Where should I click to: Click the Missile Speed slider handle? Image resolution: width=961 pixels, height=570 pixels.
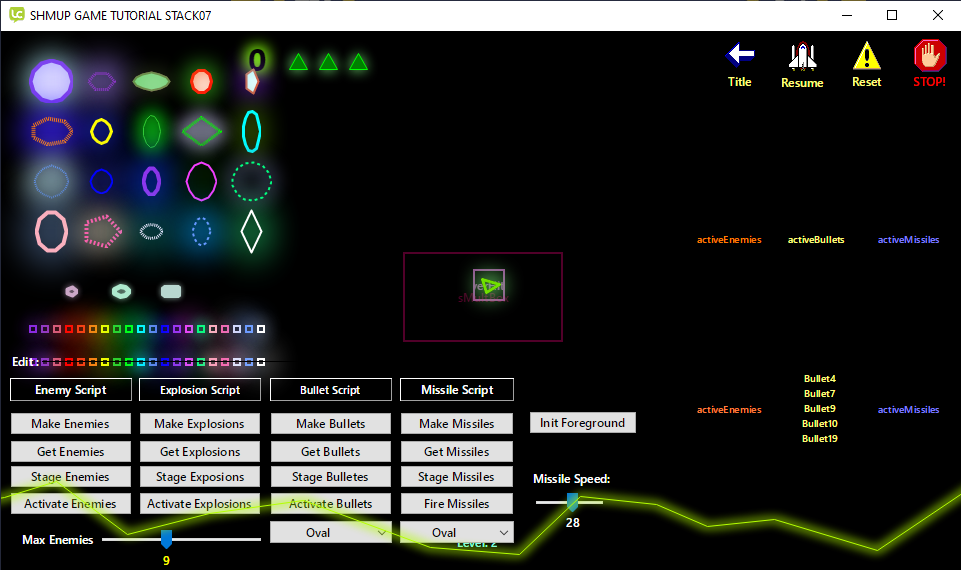pyautogui.click(x=572, y=501)
